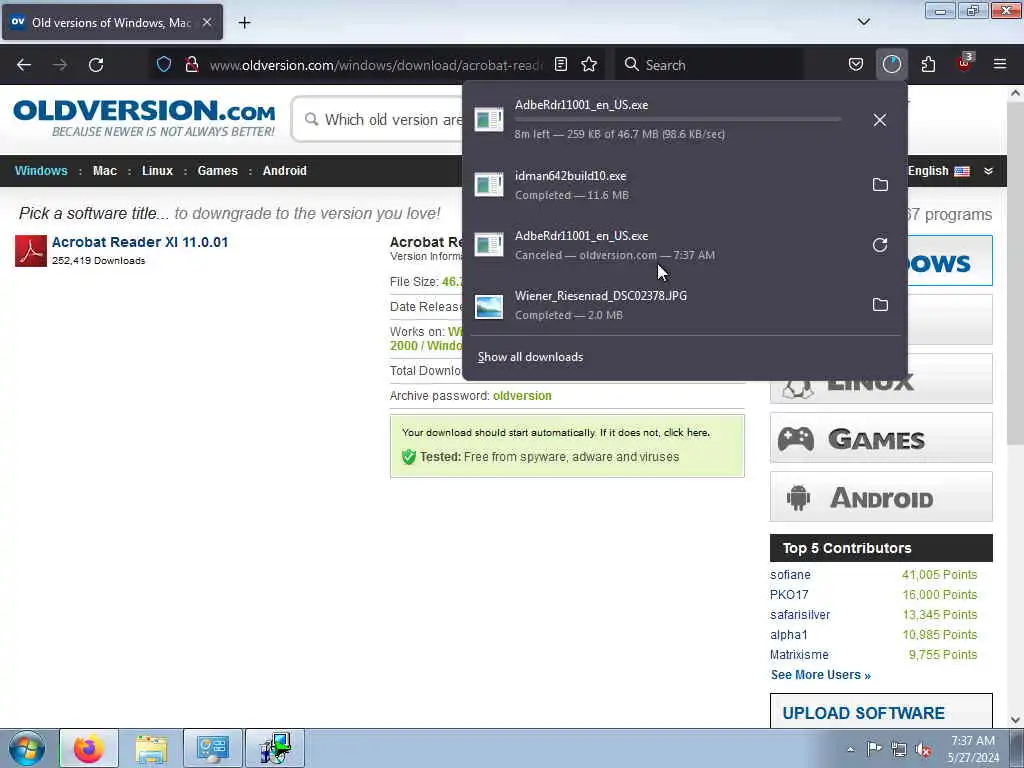The image size is (1024, 768).
Task: Open the Firefox hamburger menu
Action: pyautogui.click(x=1000, y=64)
